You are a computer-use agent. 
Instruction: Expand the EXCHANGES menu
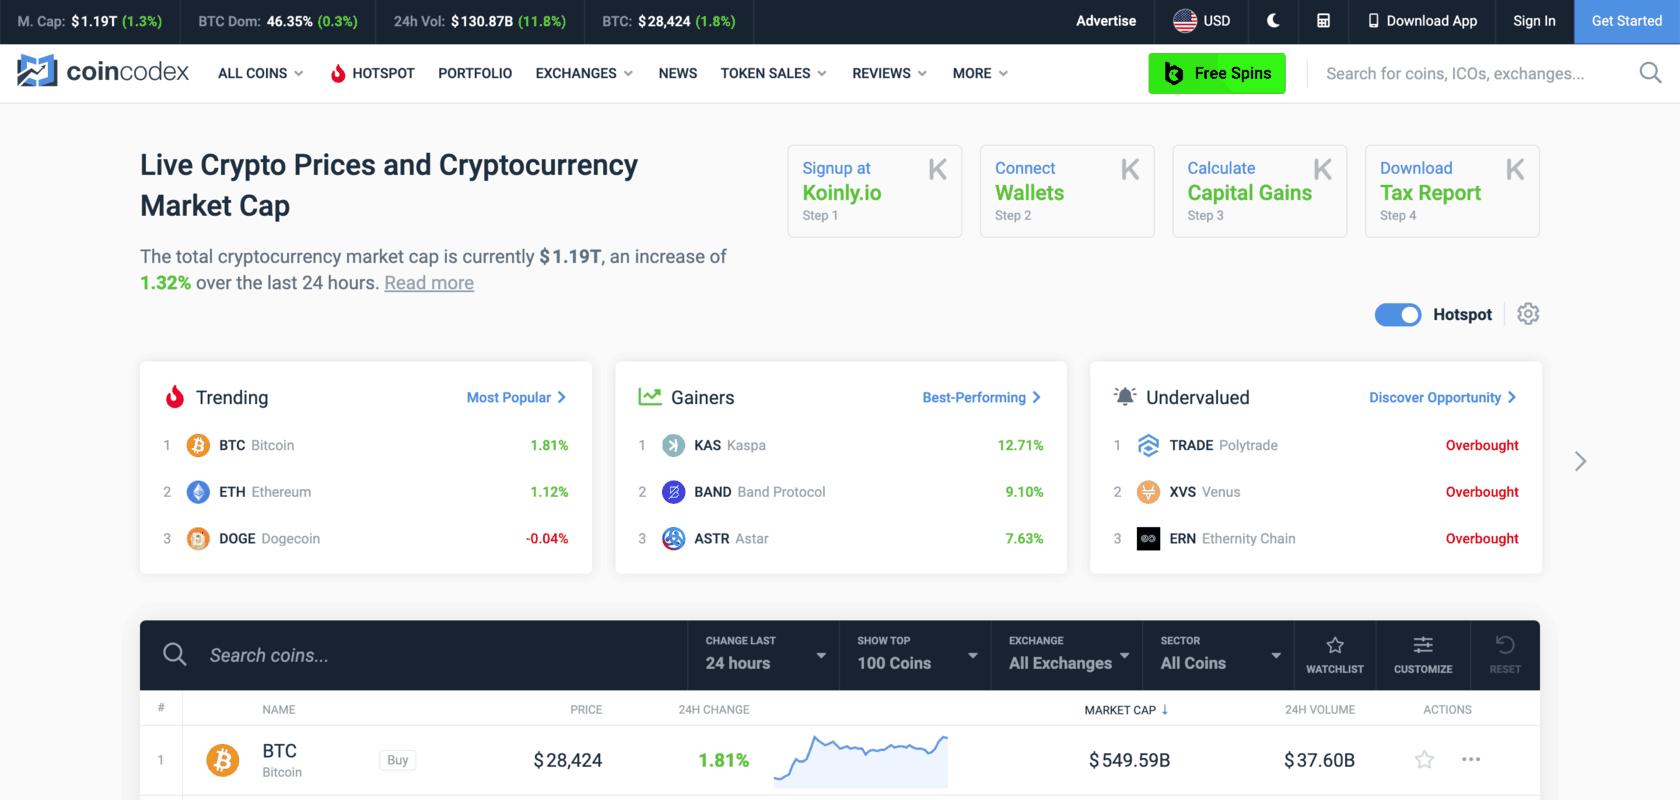(584, 73)
